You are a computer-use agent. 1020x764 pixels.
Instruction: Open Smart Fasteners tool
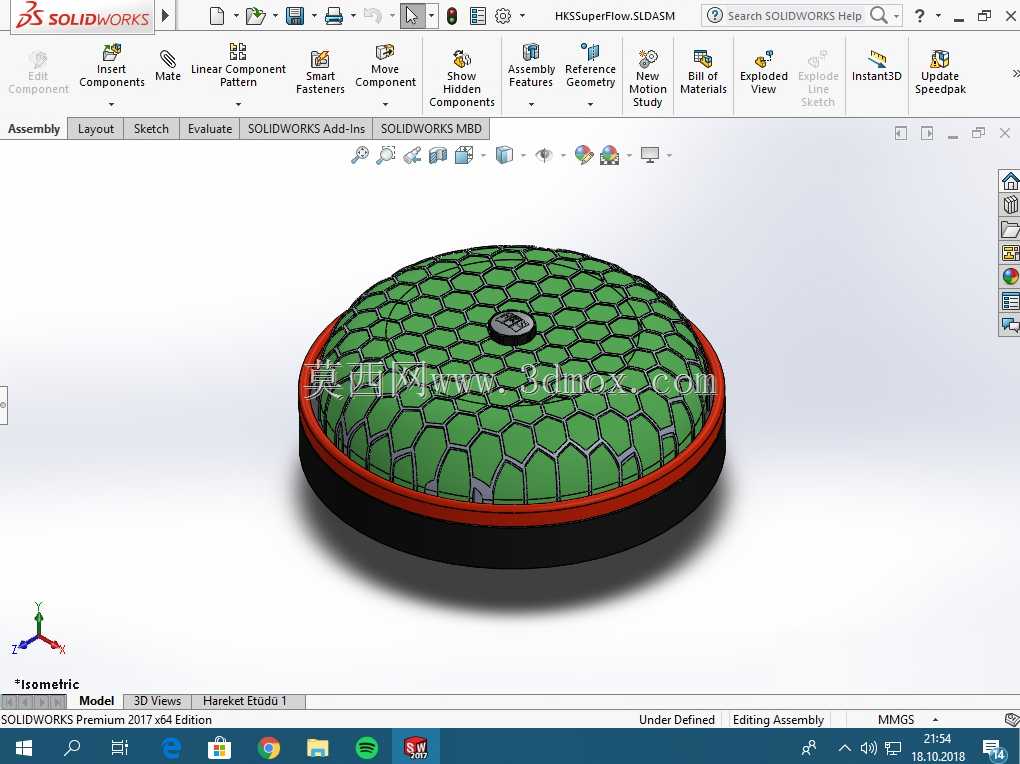320,59
